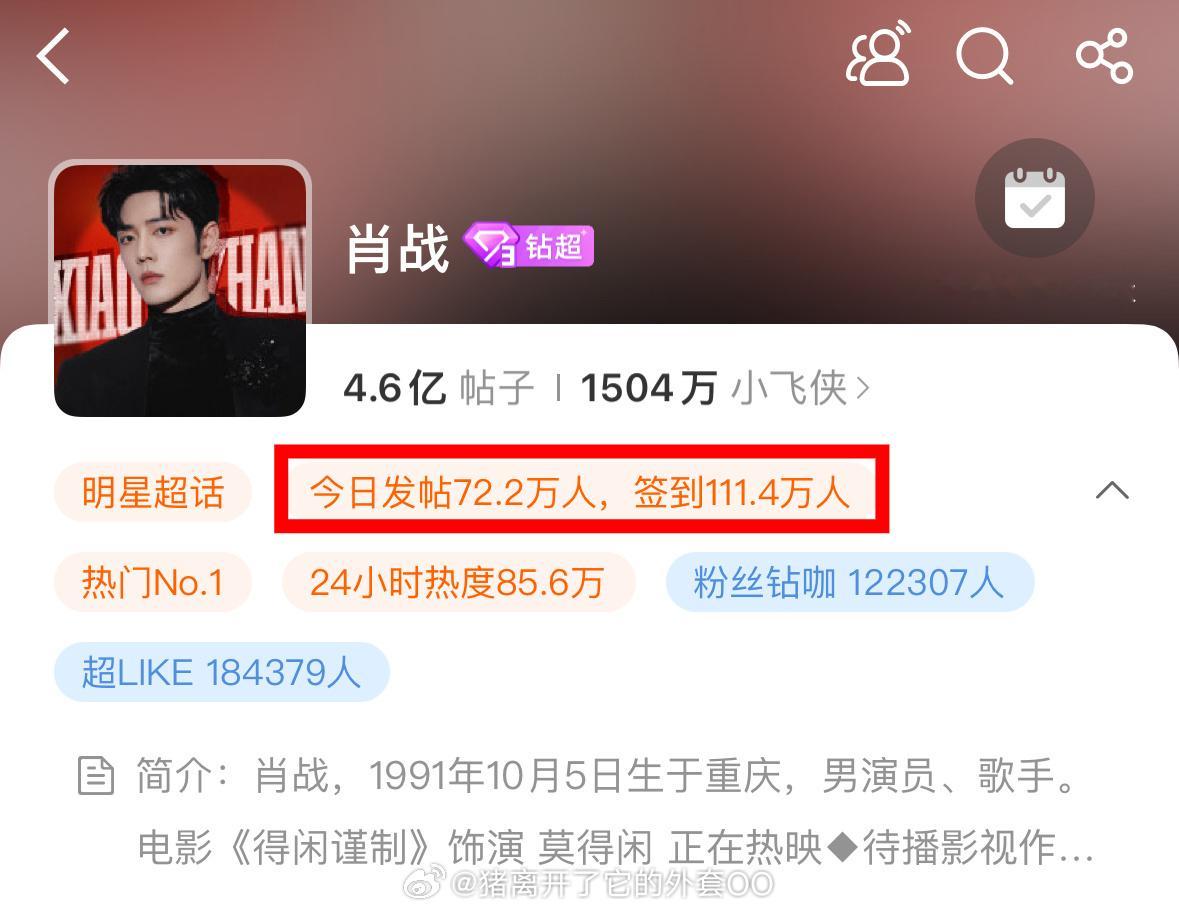Tap 今日发帖72.2万人 sign-in stats pill
The image size is (1179, 911).
click(x=580, y=492)
